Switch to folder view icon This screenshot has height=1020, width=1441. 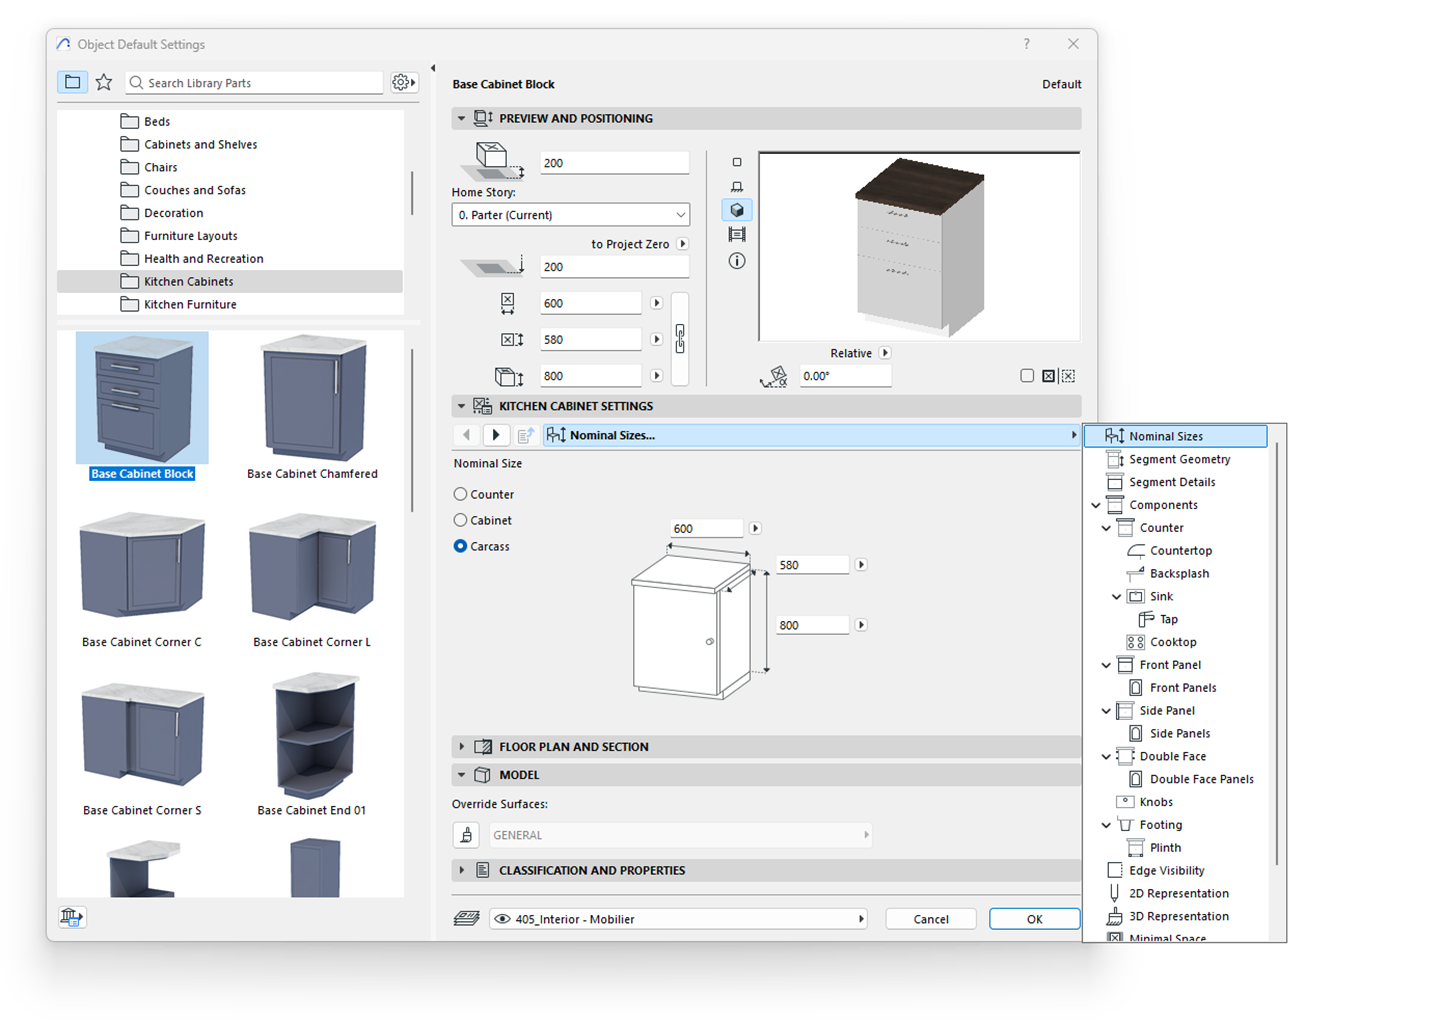[72, 82]
